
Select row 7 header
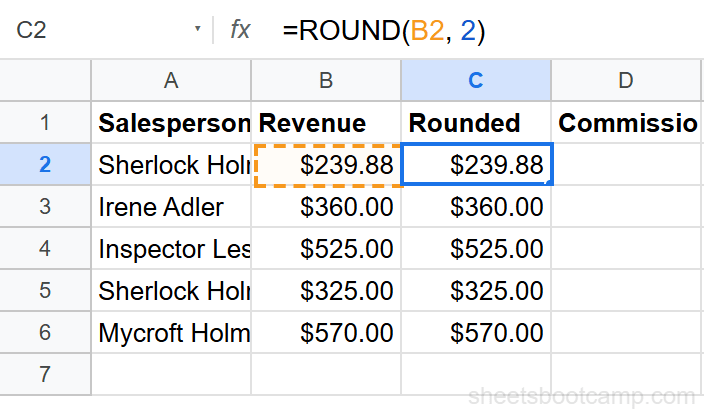[45, 374]
